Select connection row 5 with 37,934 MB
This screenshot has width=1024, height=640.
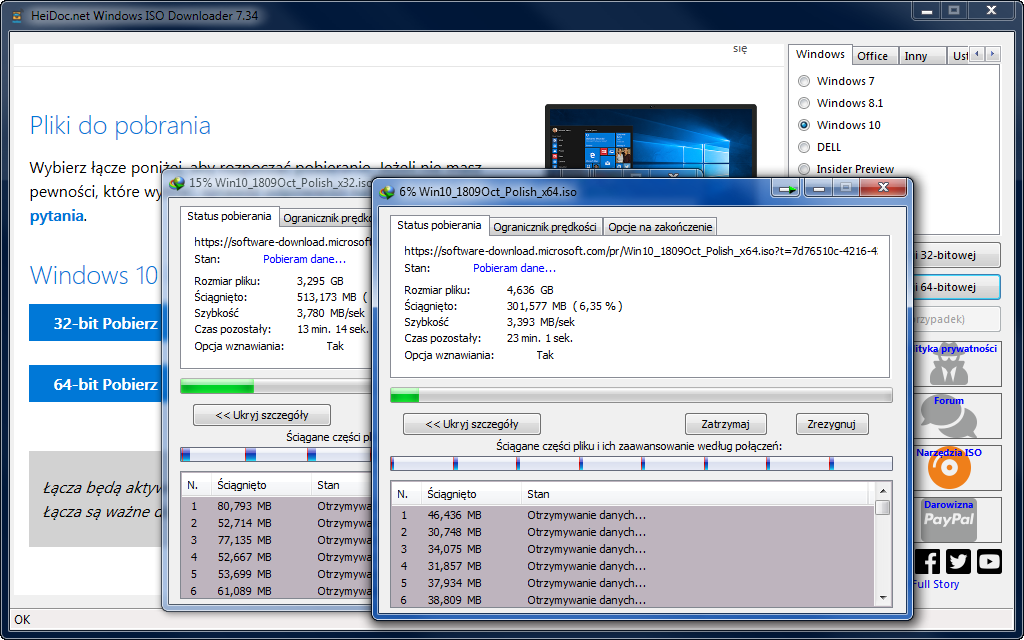[633, 583]
